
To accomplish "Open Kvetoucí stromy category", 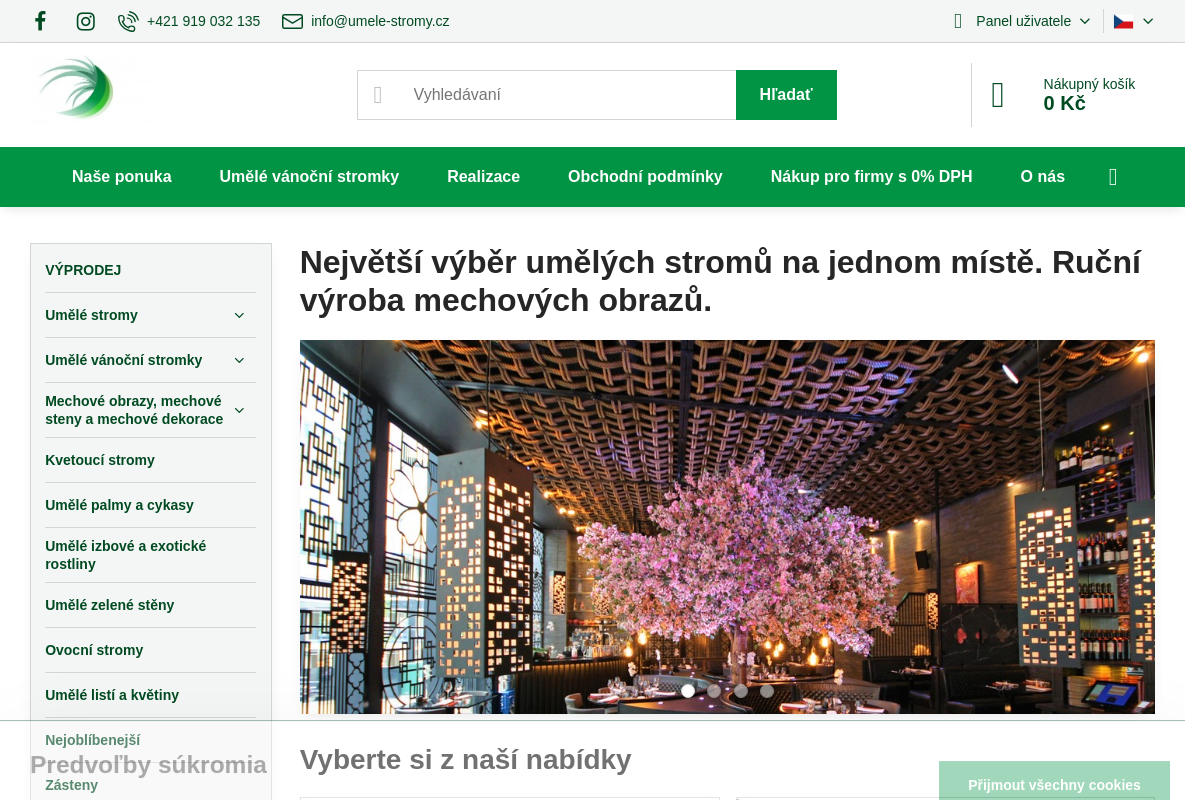I will click(100, 460).
